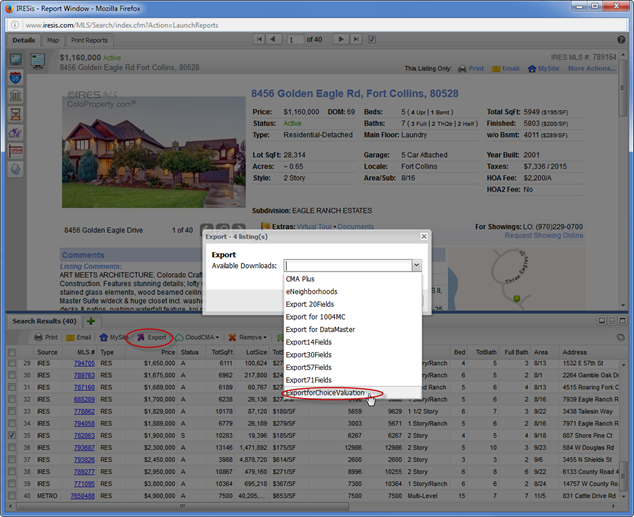Click the listing number input field
The image size is (634, 517).
point(295,40)
